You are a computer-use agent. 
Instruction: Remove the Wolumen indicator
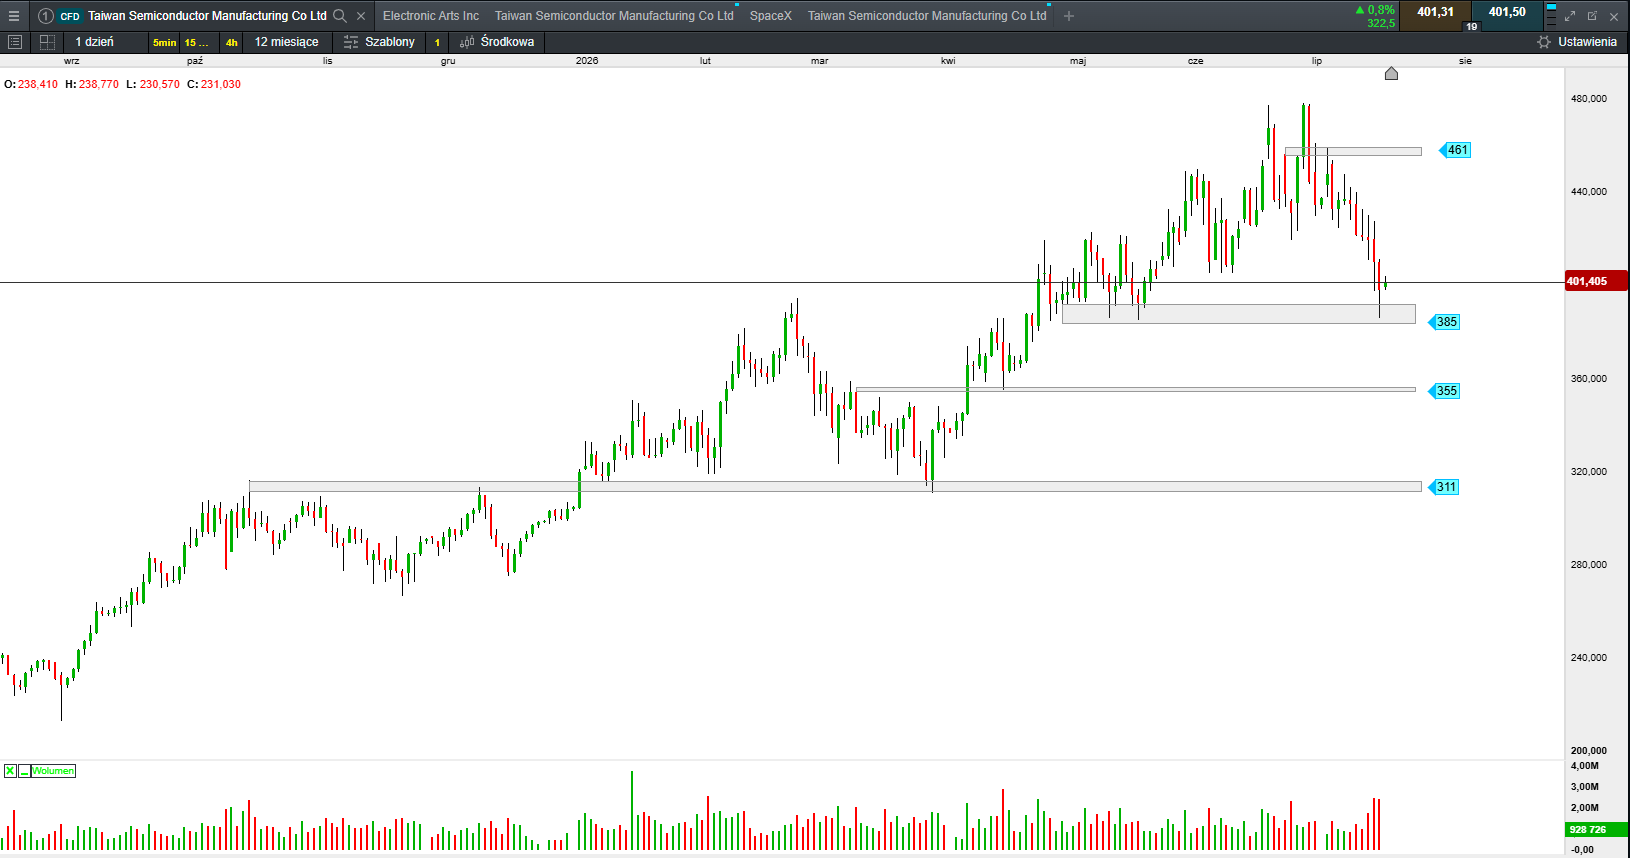pyautogui.click(x=10, y=771)
